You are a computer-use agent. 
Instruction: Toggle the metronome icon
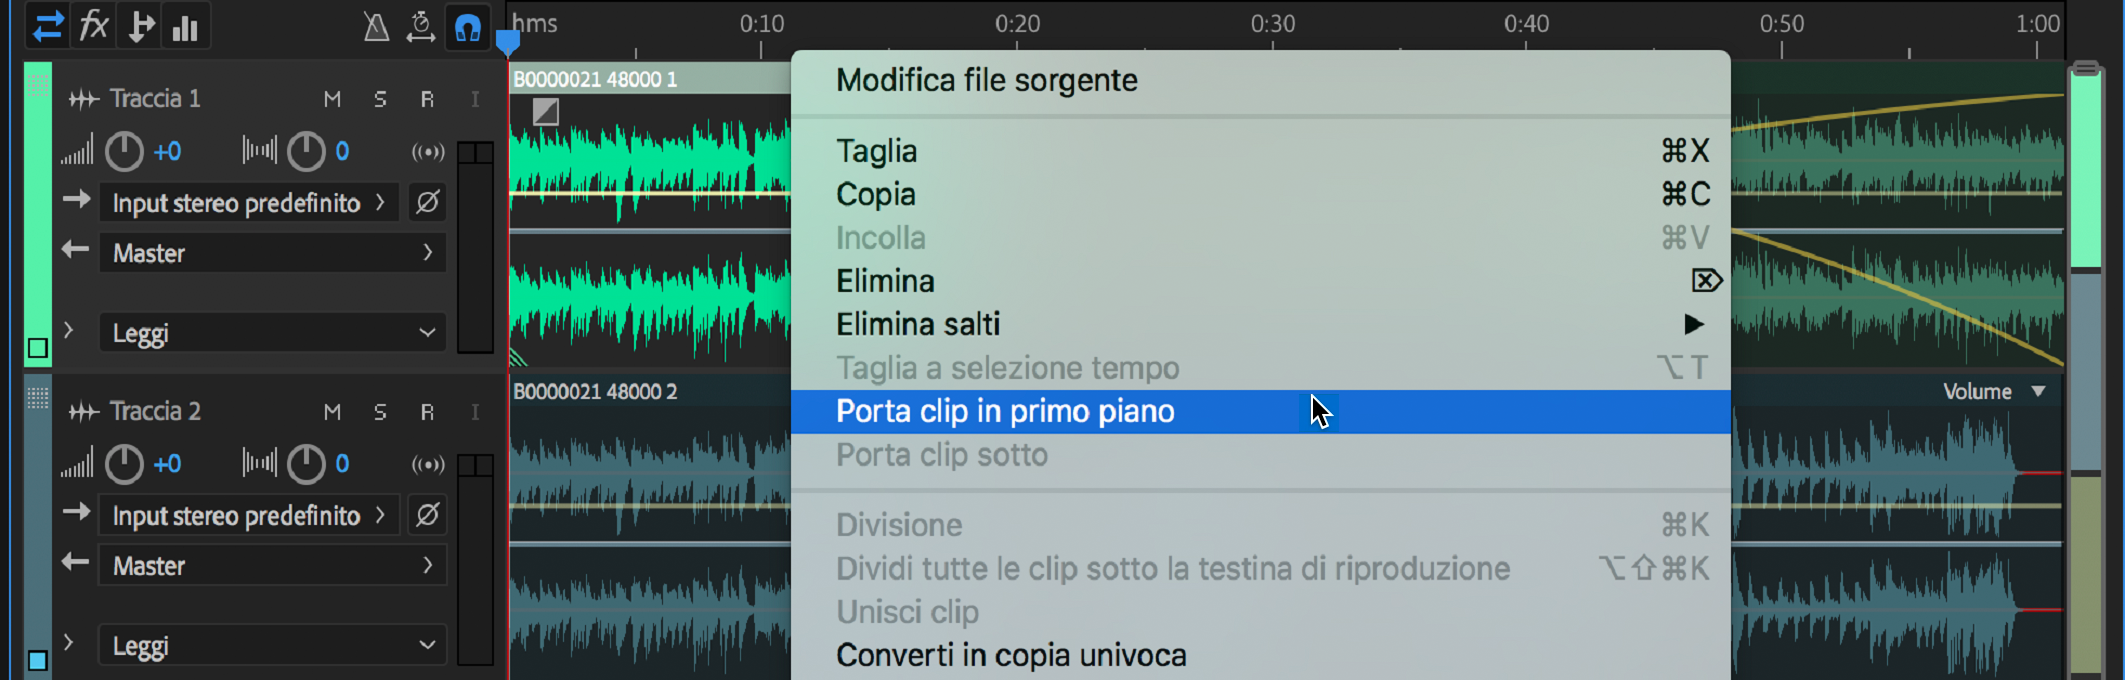point(375,26)
